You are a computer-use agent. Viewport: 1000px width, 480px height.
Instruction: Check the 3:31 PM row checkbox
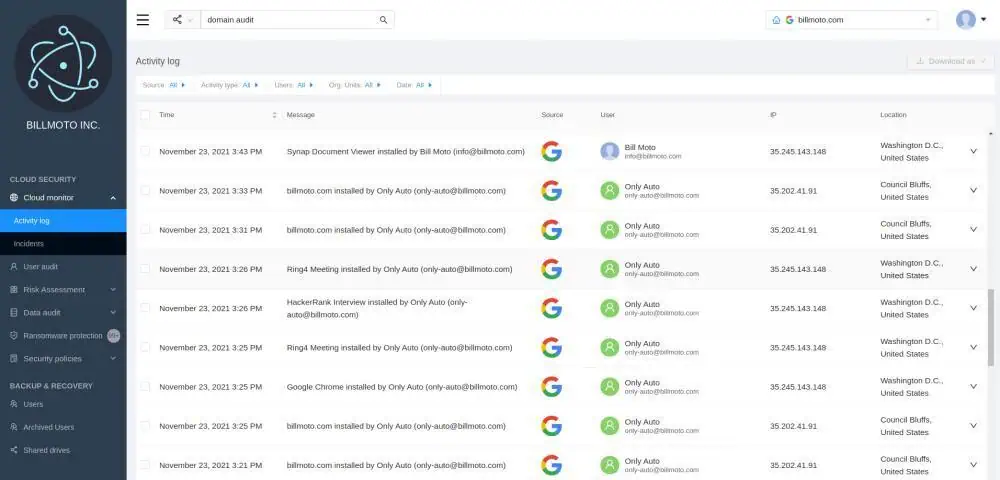(x=145, y=229)
